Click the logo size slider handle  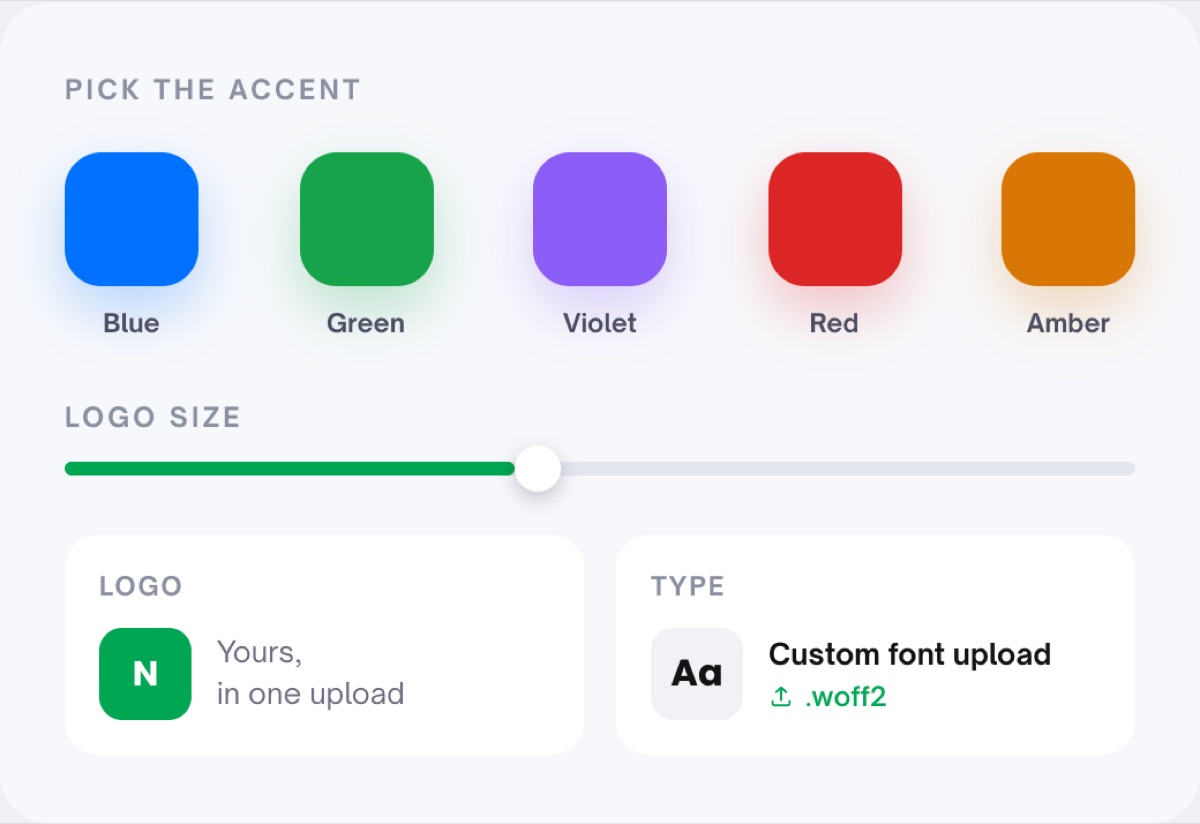pyautogui.click(x=538, y=468)
